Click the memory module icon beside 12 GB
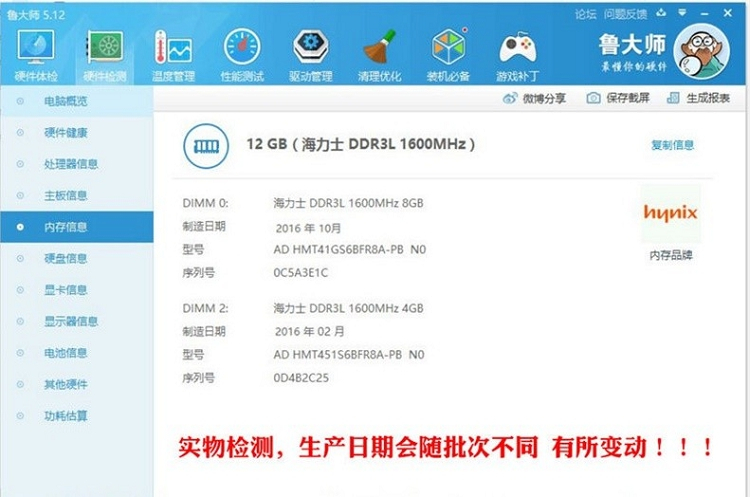 click(x=206, y=146)
